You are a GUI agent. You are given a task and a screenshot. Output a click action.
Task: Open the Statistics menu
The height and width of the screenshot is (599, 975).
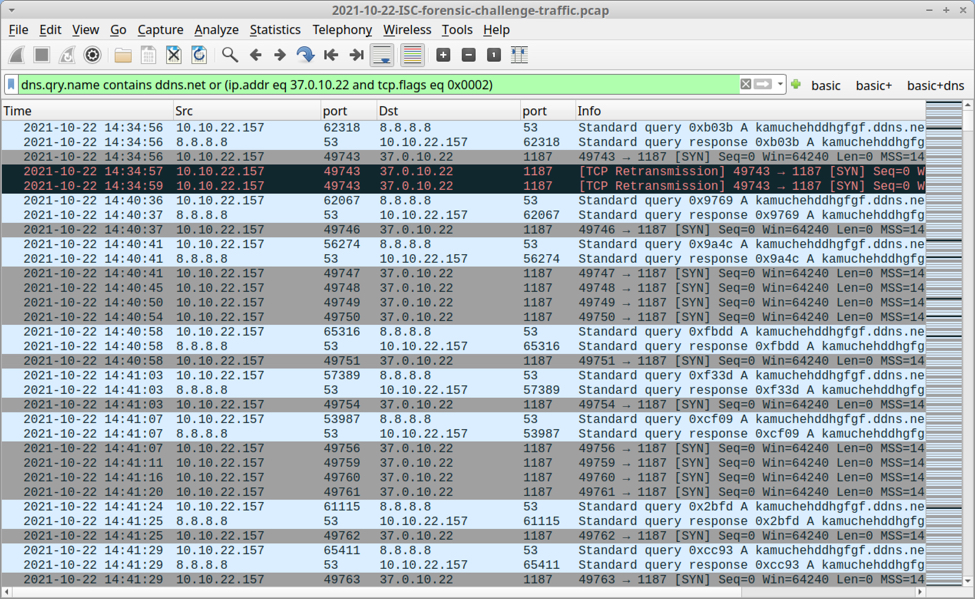[274, 30]
